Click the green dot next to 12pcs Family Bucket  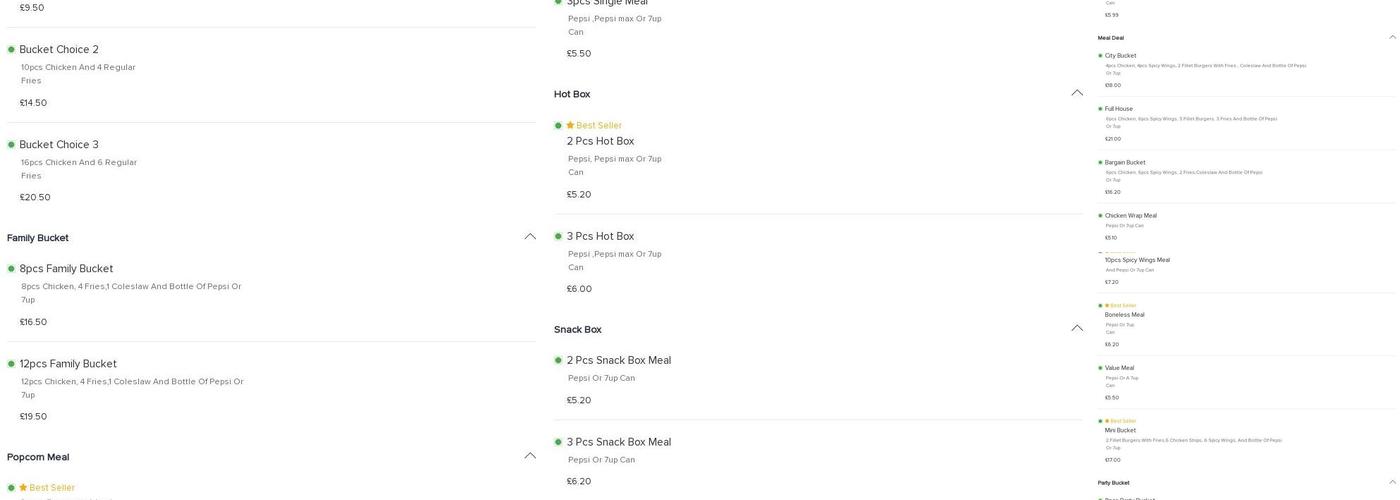coord(11,364)
